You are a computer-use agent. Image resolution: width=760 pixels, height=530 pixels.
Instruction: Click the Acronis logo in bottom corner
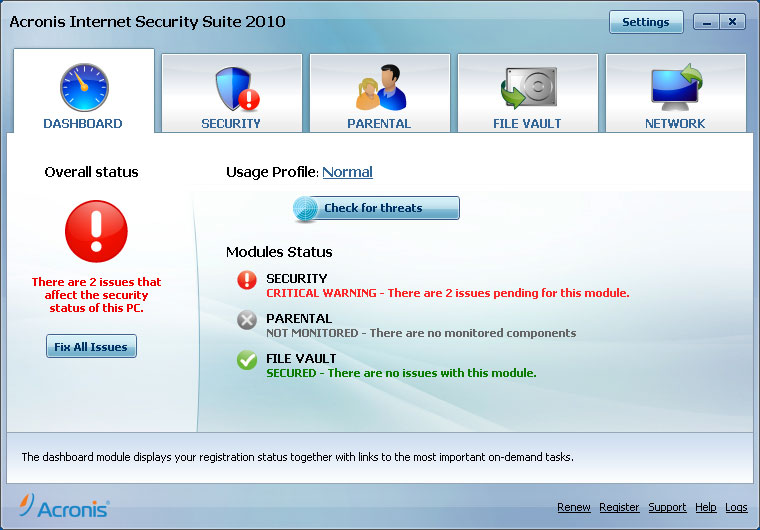pyautogui.click(x=64, y=506)
